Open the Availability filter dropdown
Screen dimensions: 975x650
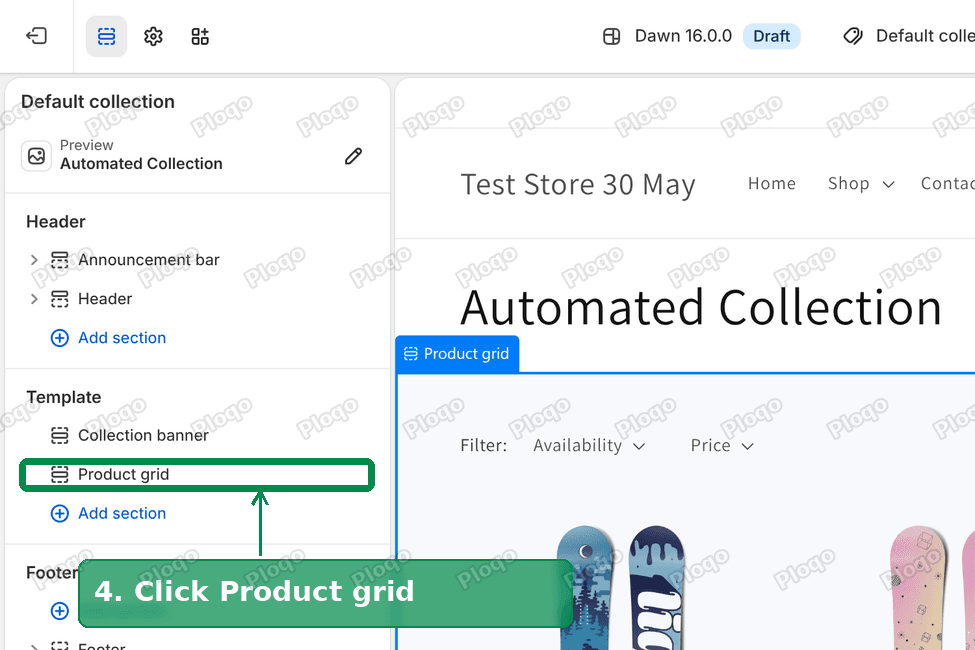589,445
